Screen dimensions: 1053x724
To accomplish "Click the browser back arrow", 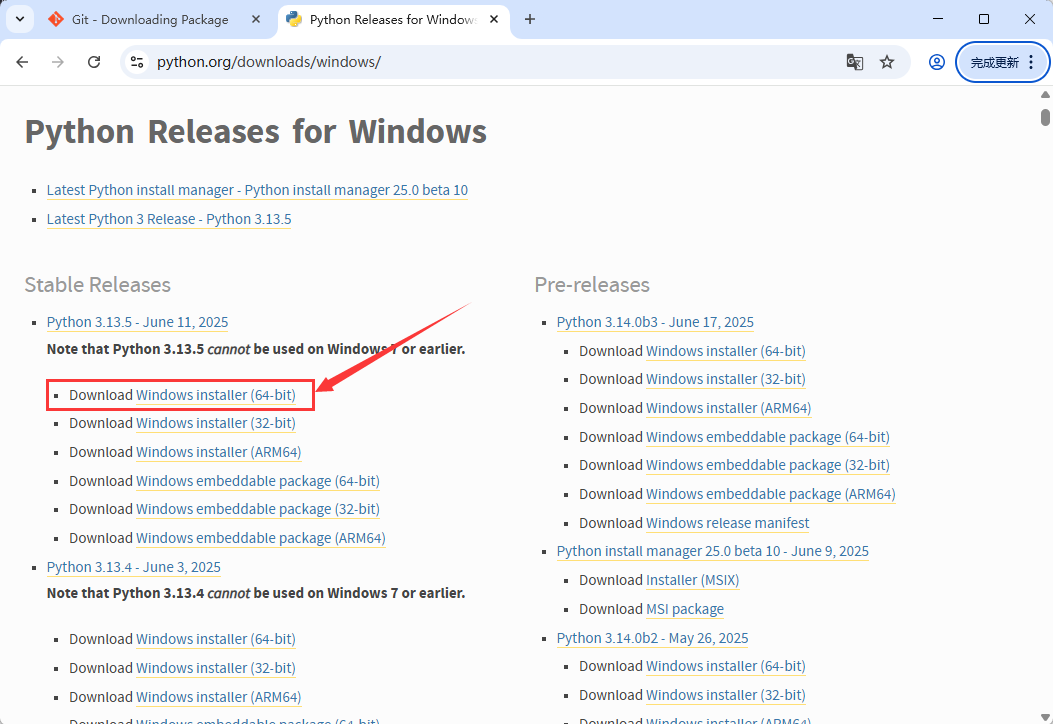I will 22,62.
